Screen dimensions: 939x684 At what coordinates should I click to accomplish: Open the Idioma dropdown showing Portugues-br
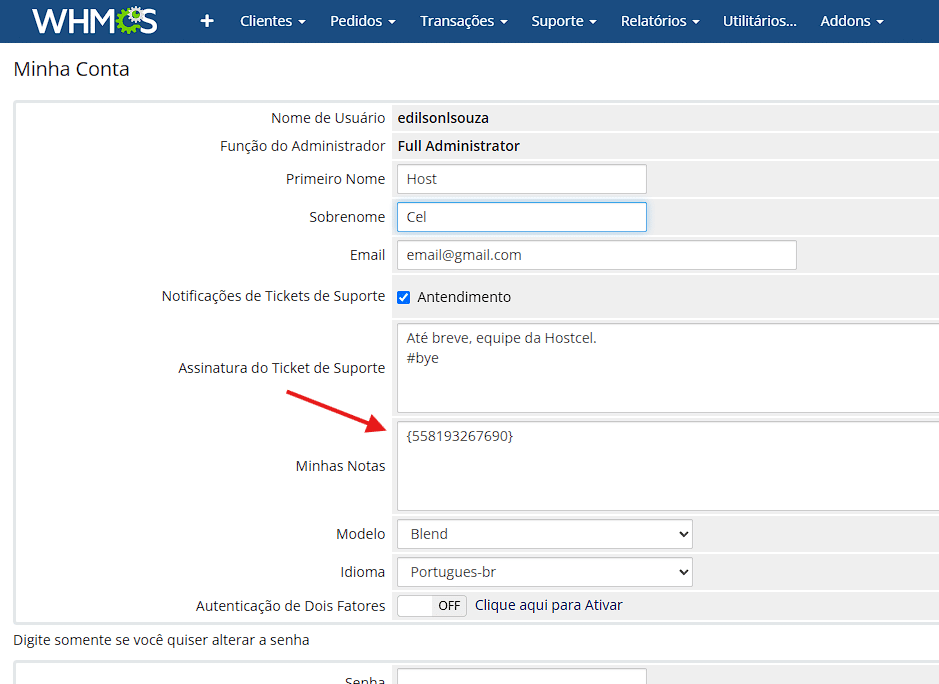pos(544,572)
